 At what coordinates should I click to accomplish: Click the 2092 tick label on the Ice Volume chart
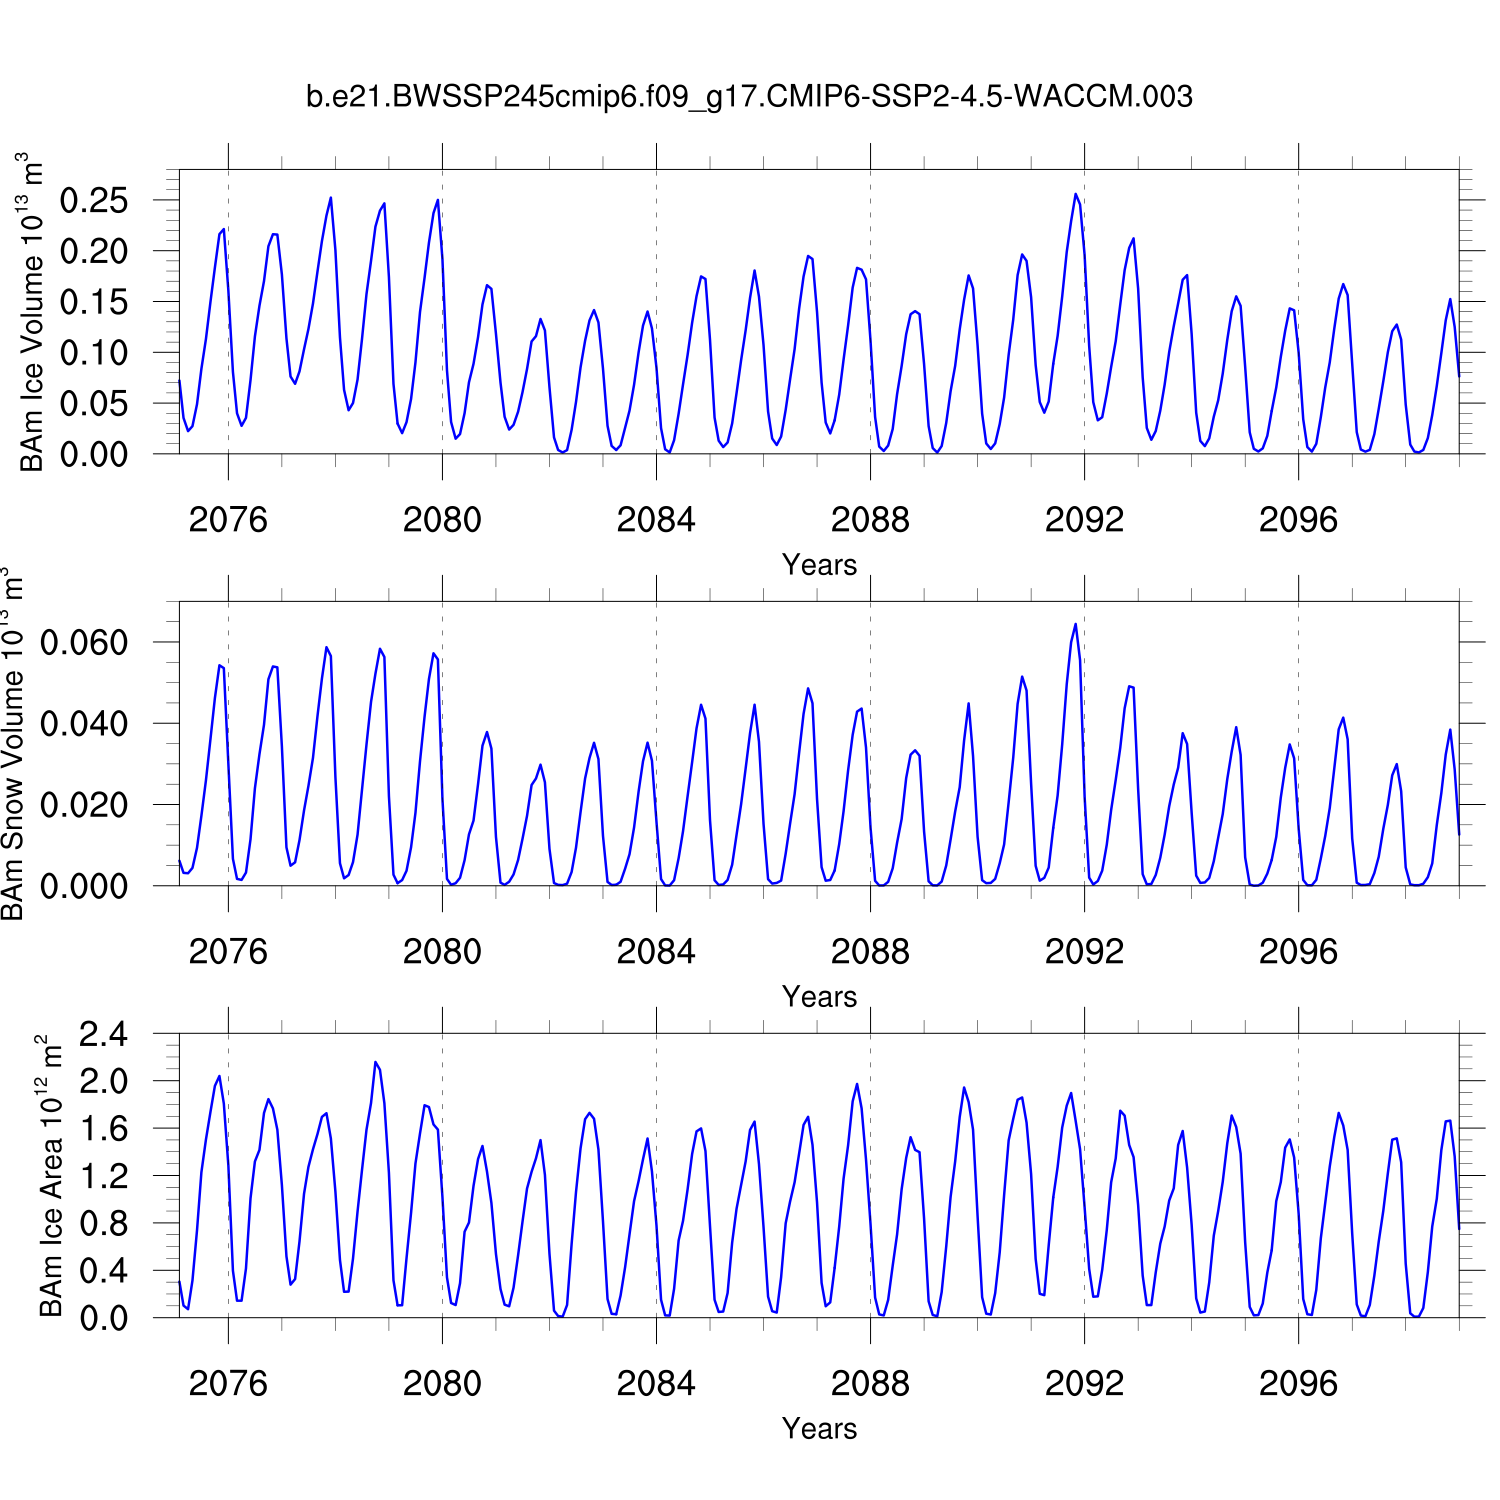tap(1084, 520)
